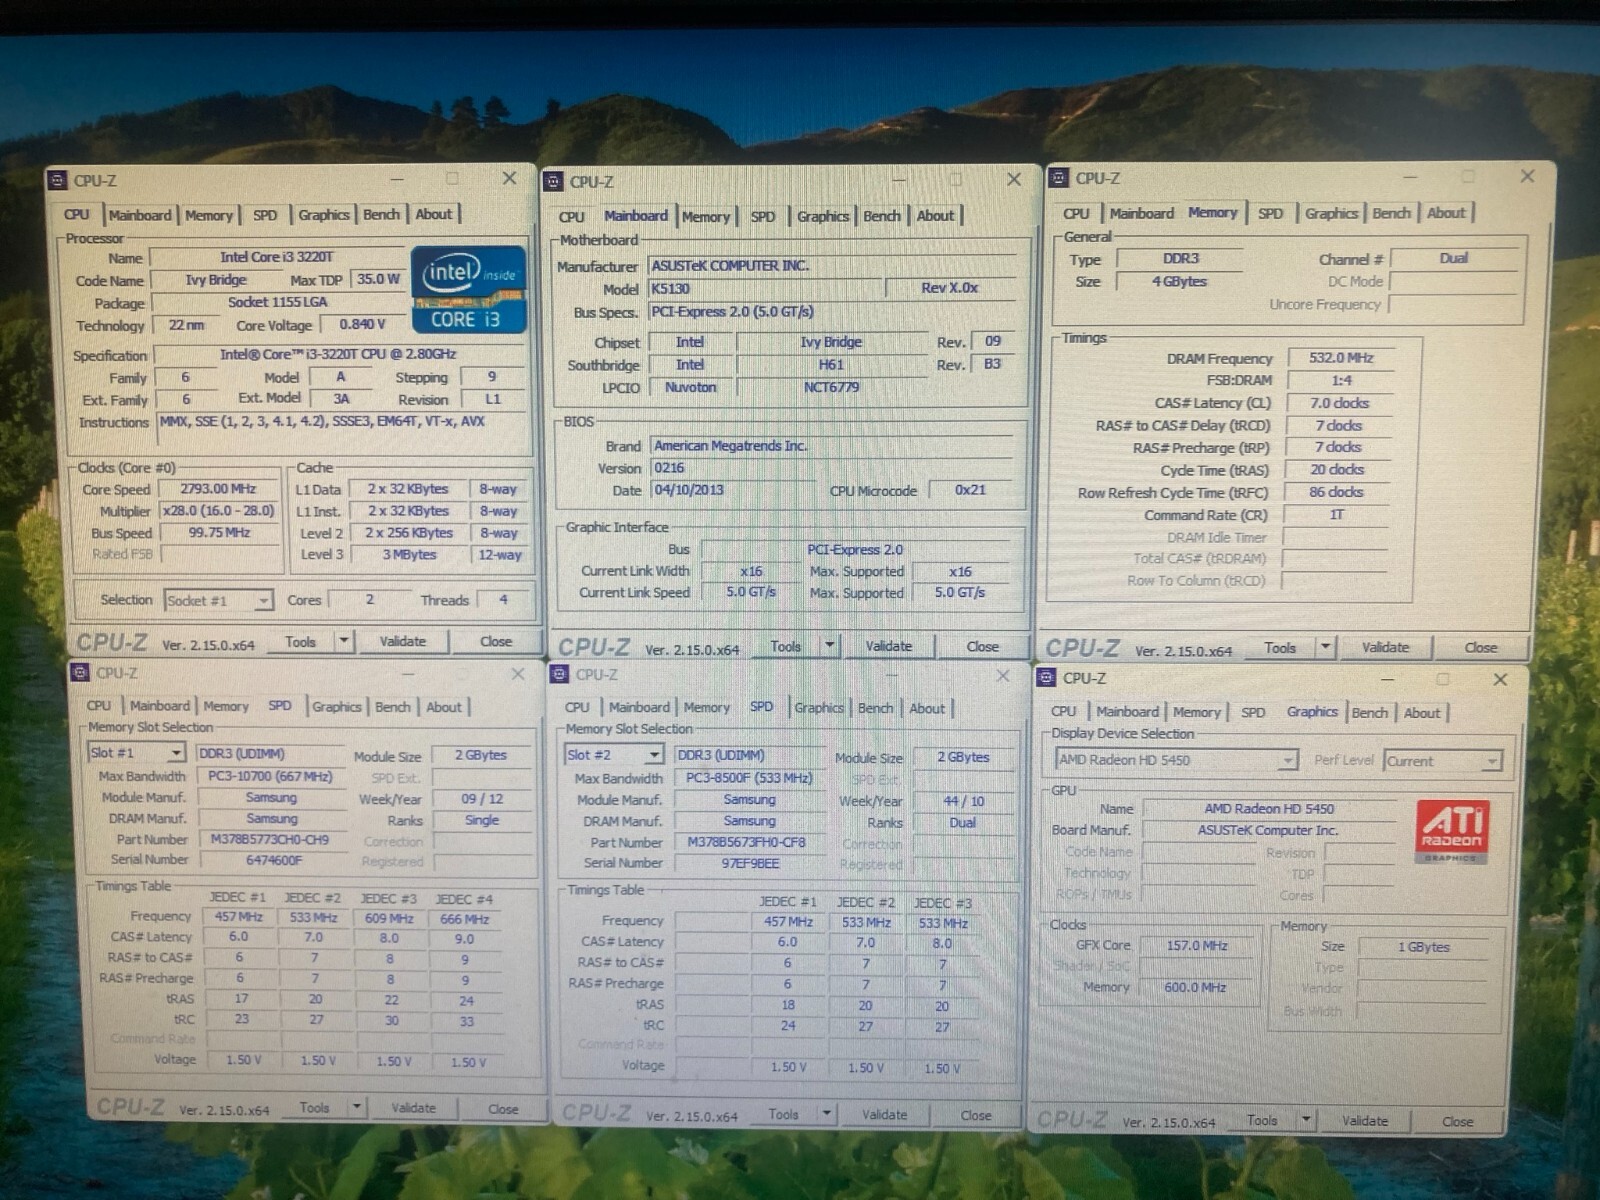This screenshot has height=1200, width=1600.
Task: Click the Southbridge H61 model value
Action: pyautogui.click(x=831, y=365)
